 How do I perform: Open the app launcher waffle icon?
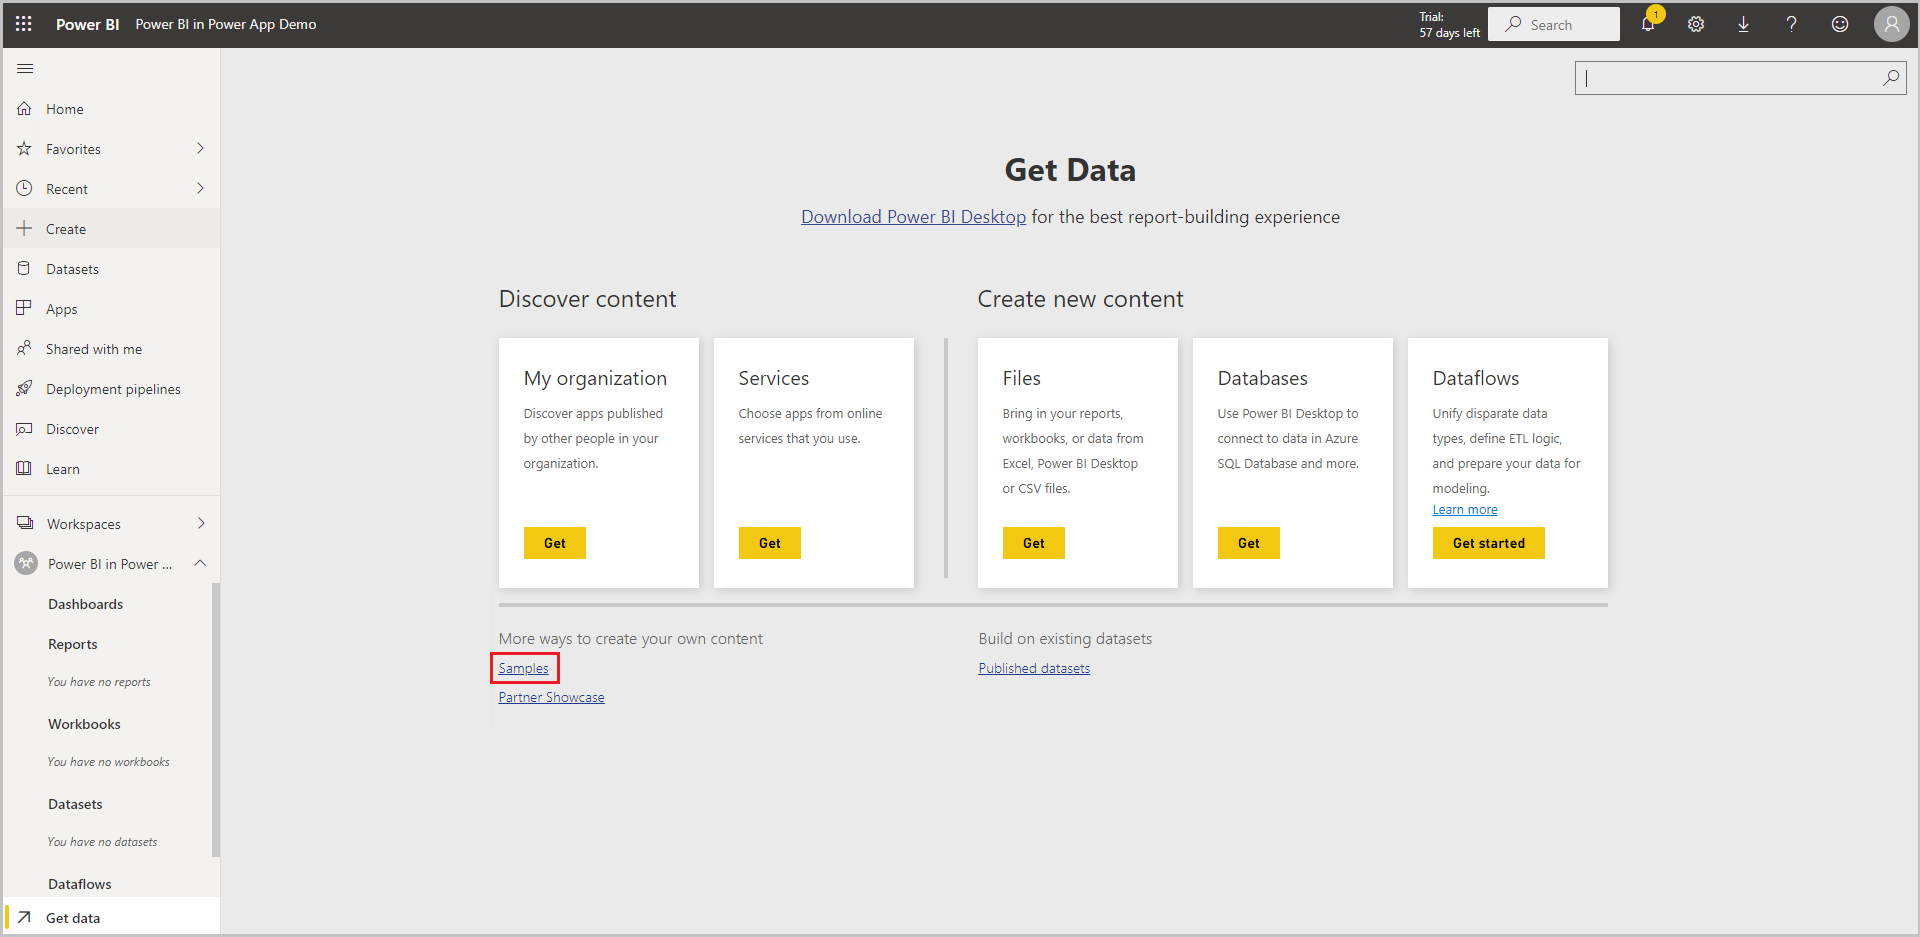coord(22,24)
